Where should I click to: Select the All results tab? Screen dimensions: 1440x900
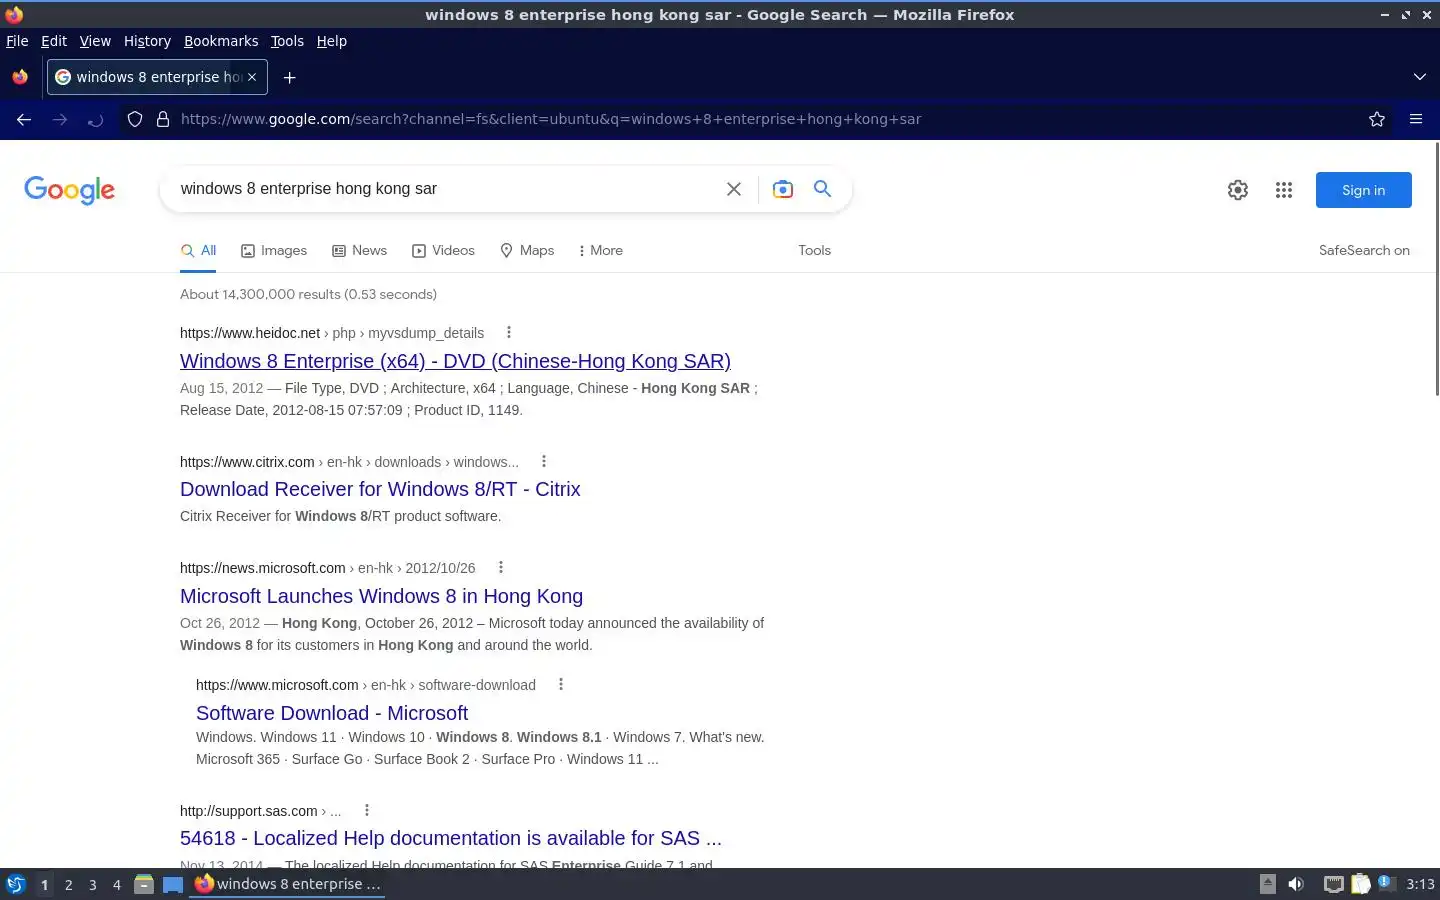click(x=198, y=251)
